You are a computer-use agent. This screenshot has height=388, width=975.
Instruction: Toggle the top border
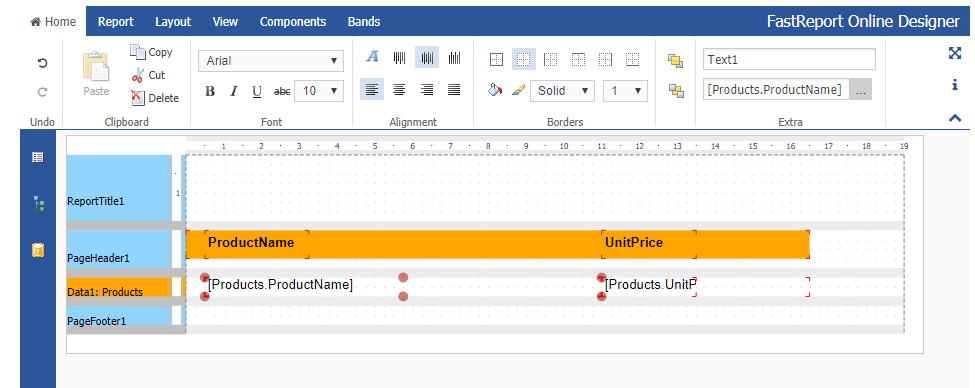point(578,59)
